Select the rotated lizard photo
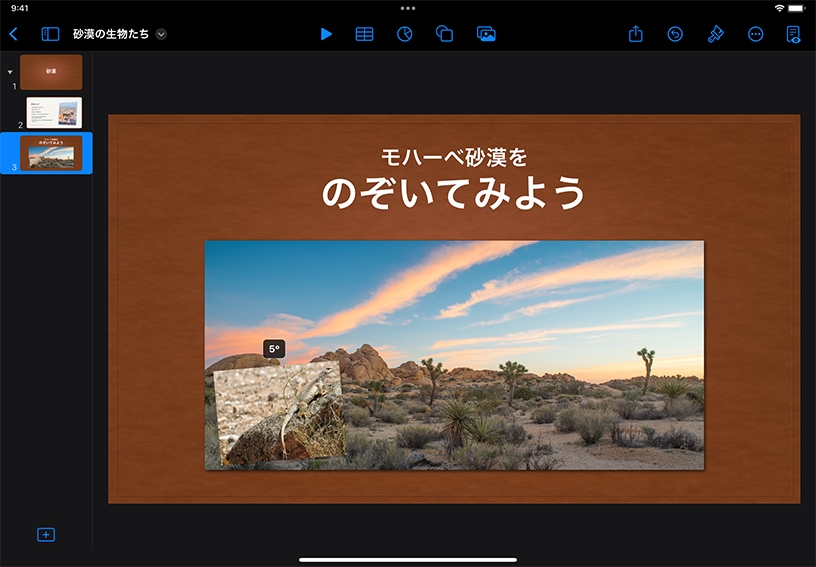The height and width of the screenshot is (567, 816). coord(280,415)
